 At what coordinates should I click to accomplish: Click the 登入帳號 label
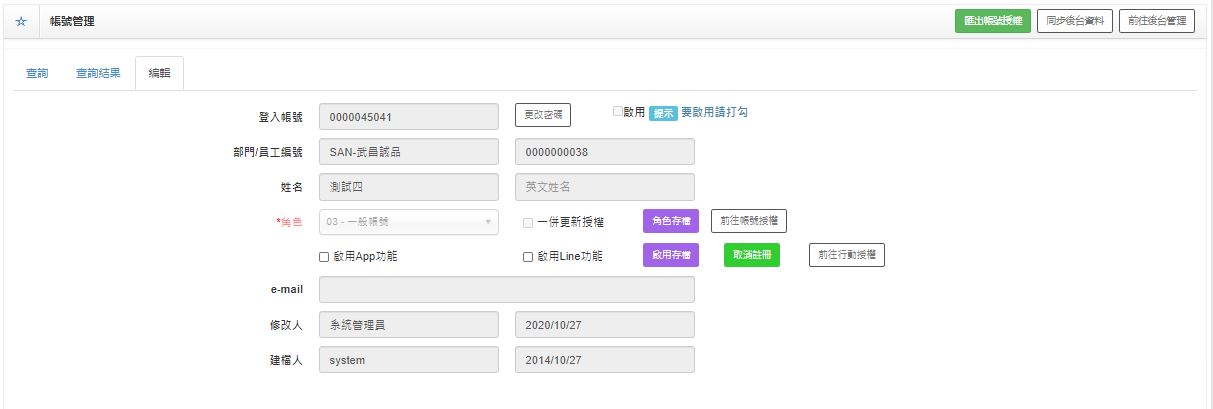(281, 117)
